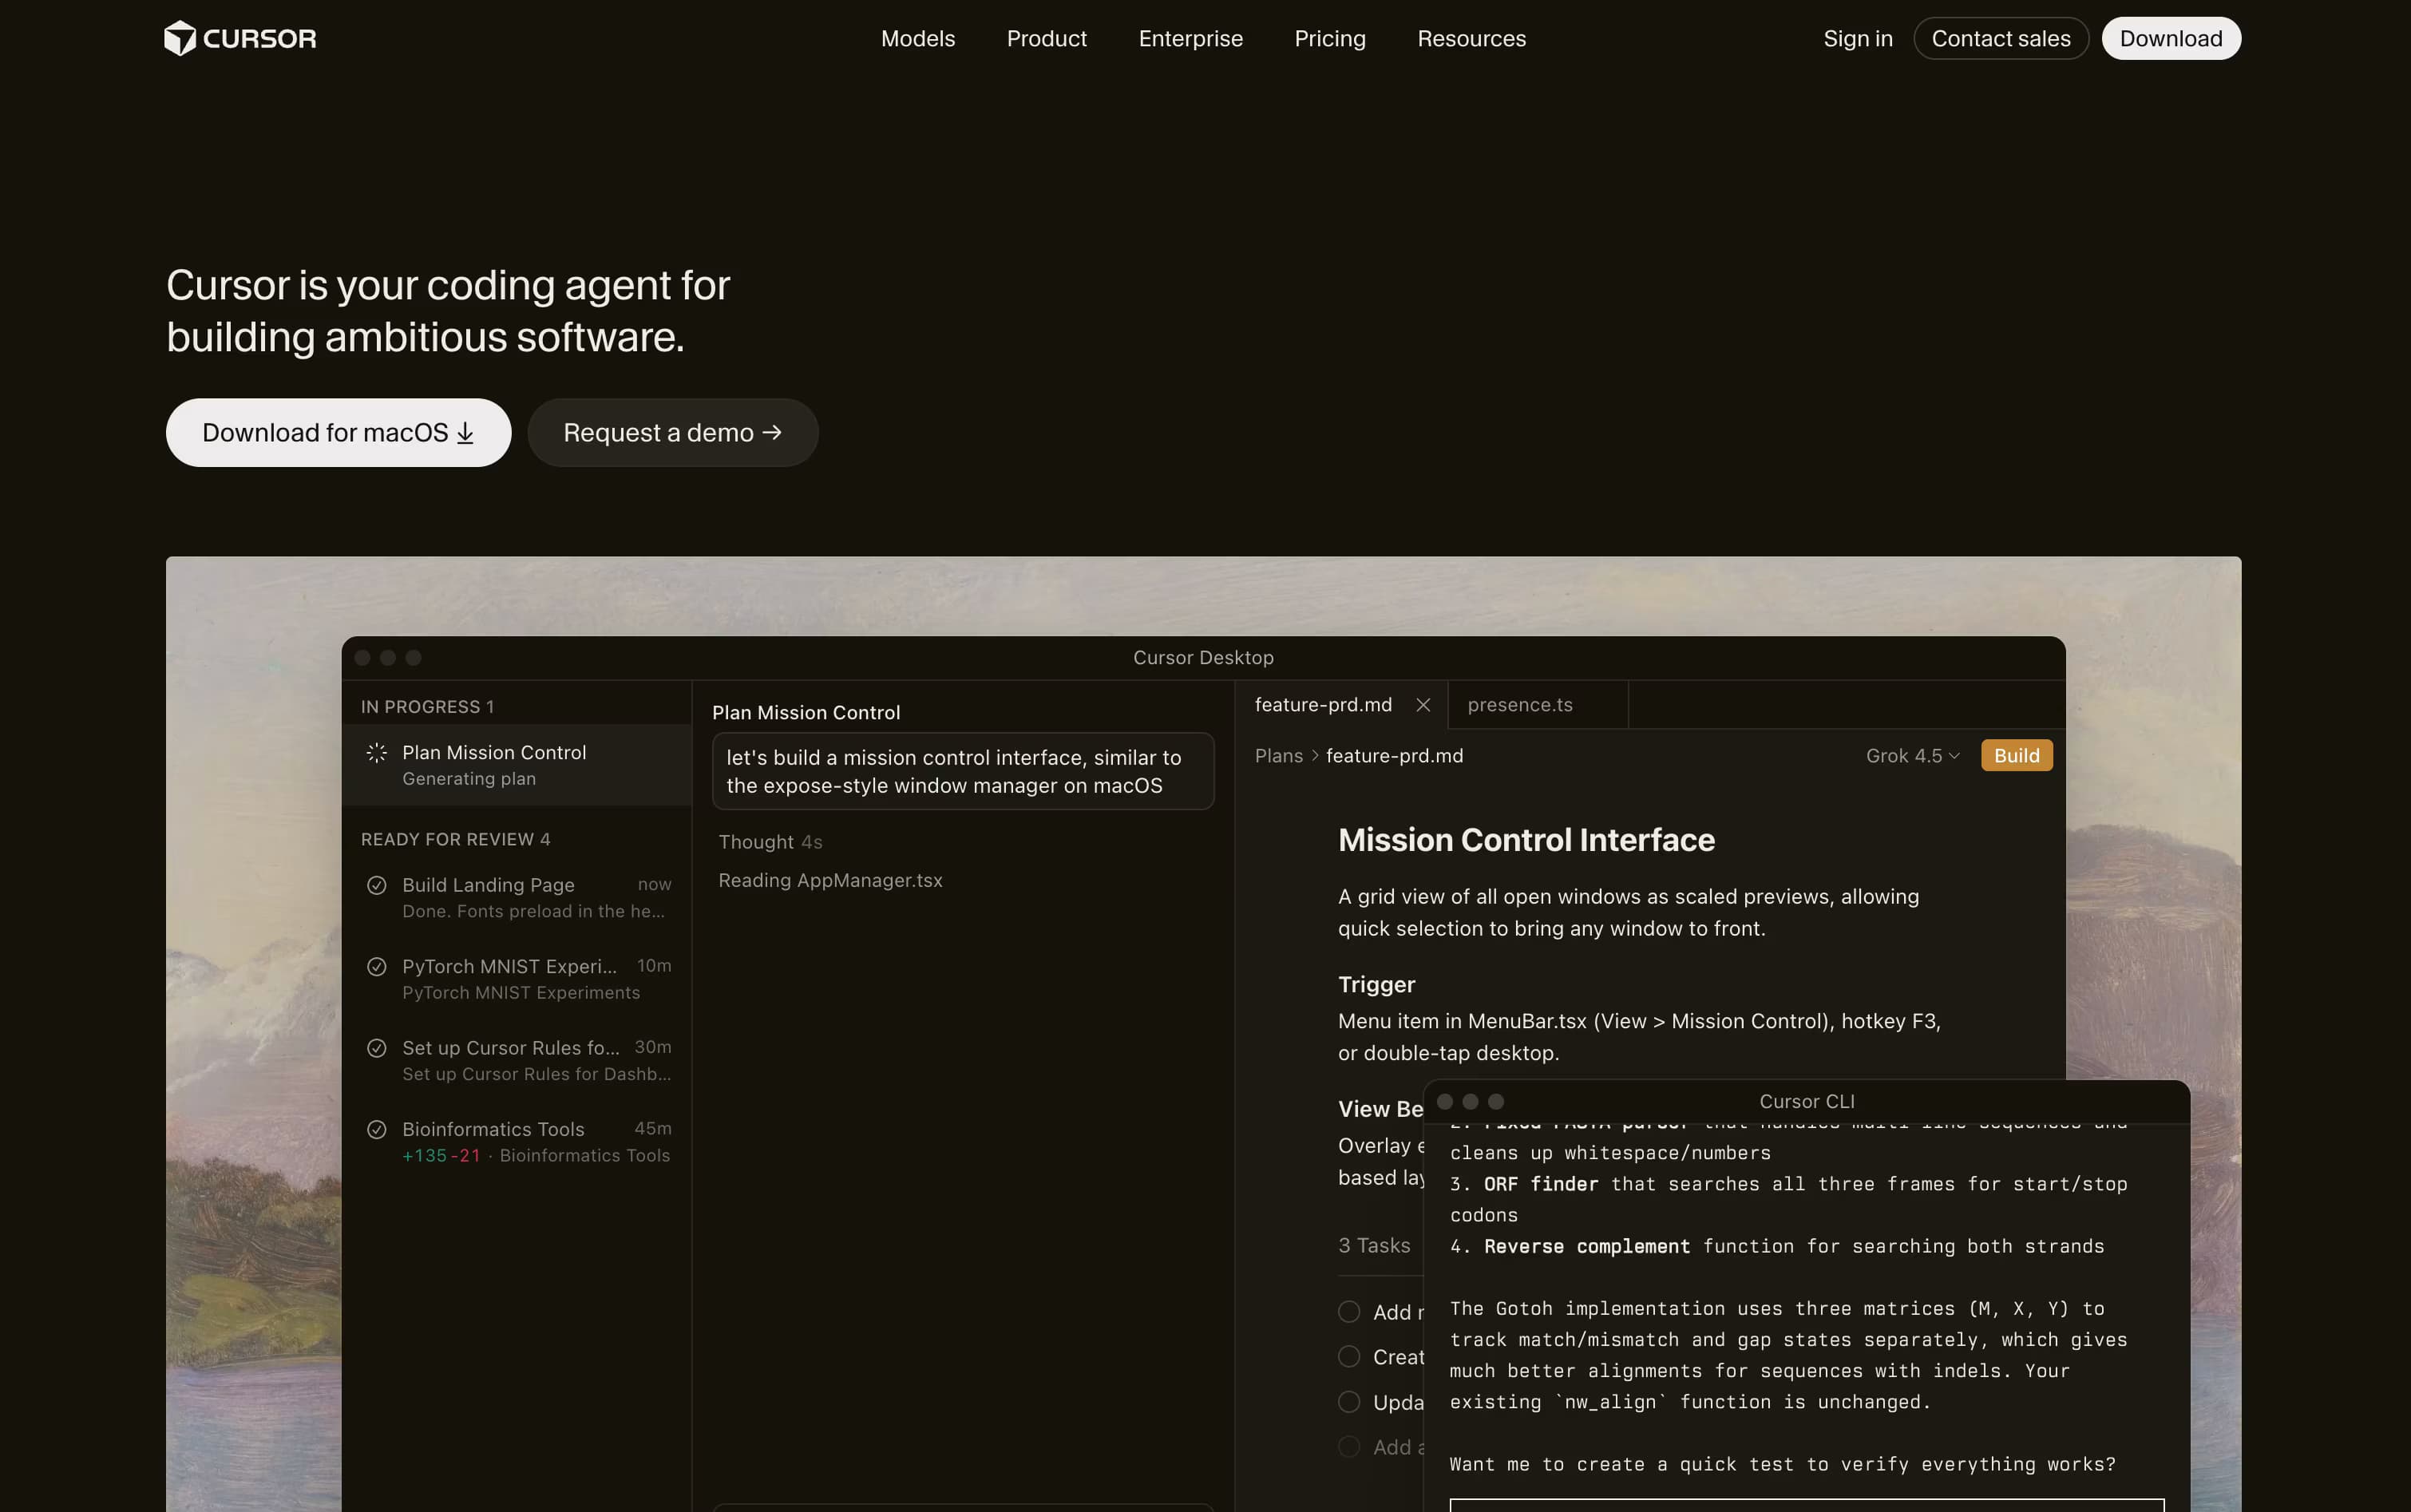This screenshot has width=2411, height=1512.
Task: Click check icon beside Build Landing Page
Action: [x=376, y=885]
